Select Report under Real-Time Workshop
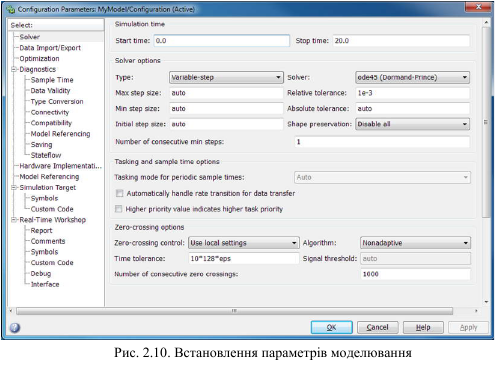Screen dimensions: 496x371 (41, 231)
